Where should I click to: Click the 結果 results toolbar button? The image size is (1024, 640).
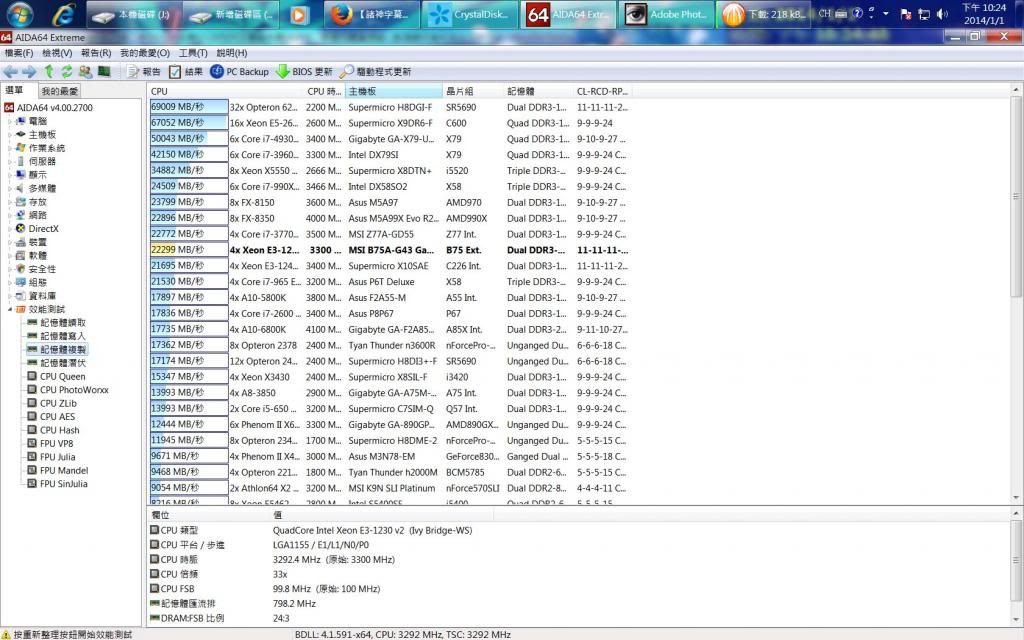pos(186,72)
